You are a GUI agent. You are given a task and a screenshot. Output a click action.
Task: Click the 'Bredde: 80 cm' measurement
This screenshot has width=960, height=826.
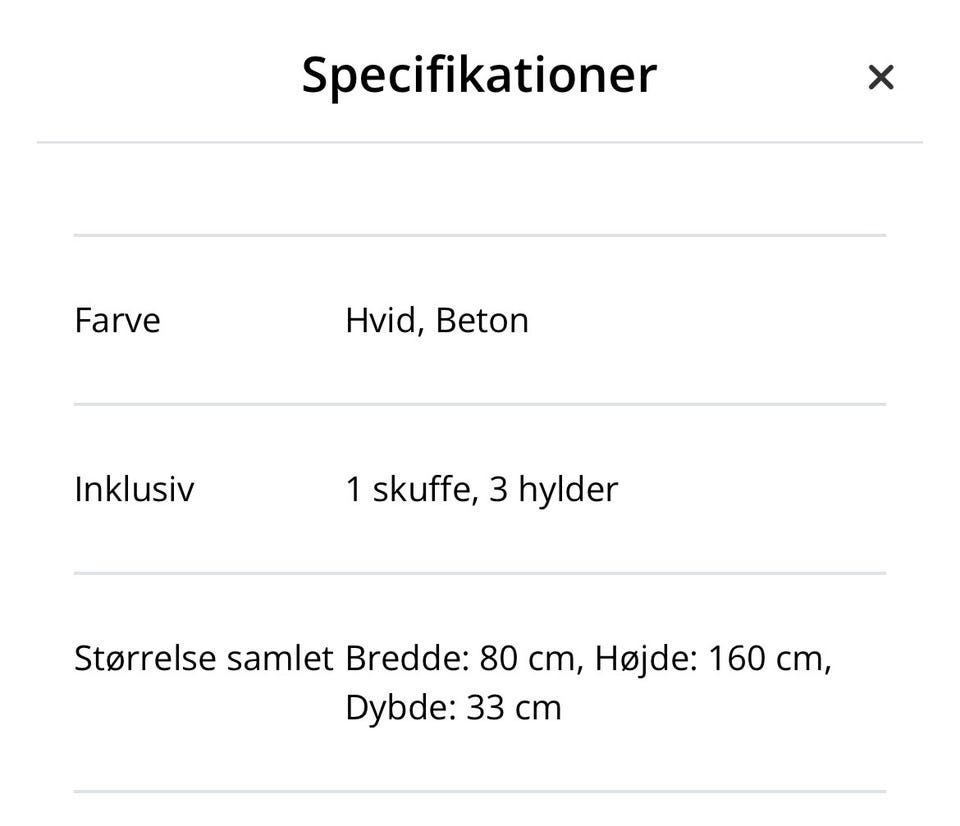[460, 659]
